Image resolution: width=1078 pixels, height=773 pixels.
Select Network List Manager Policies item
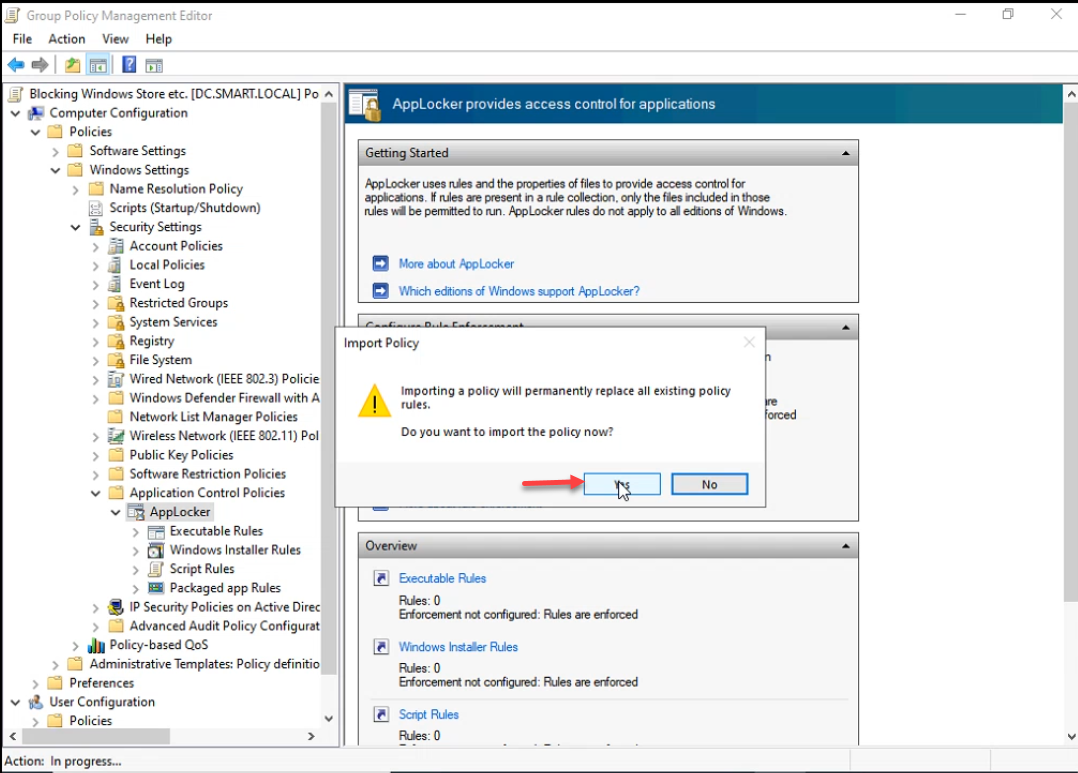point(213,417)
